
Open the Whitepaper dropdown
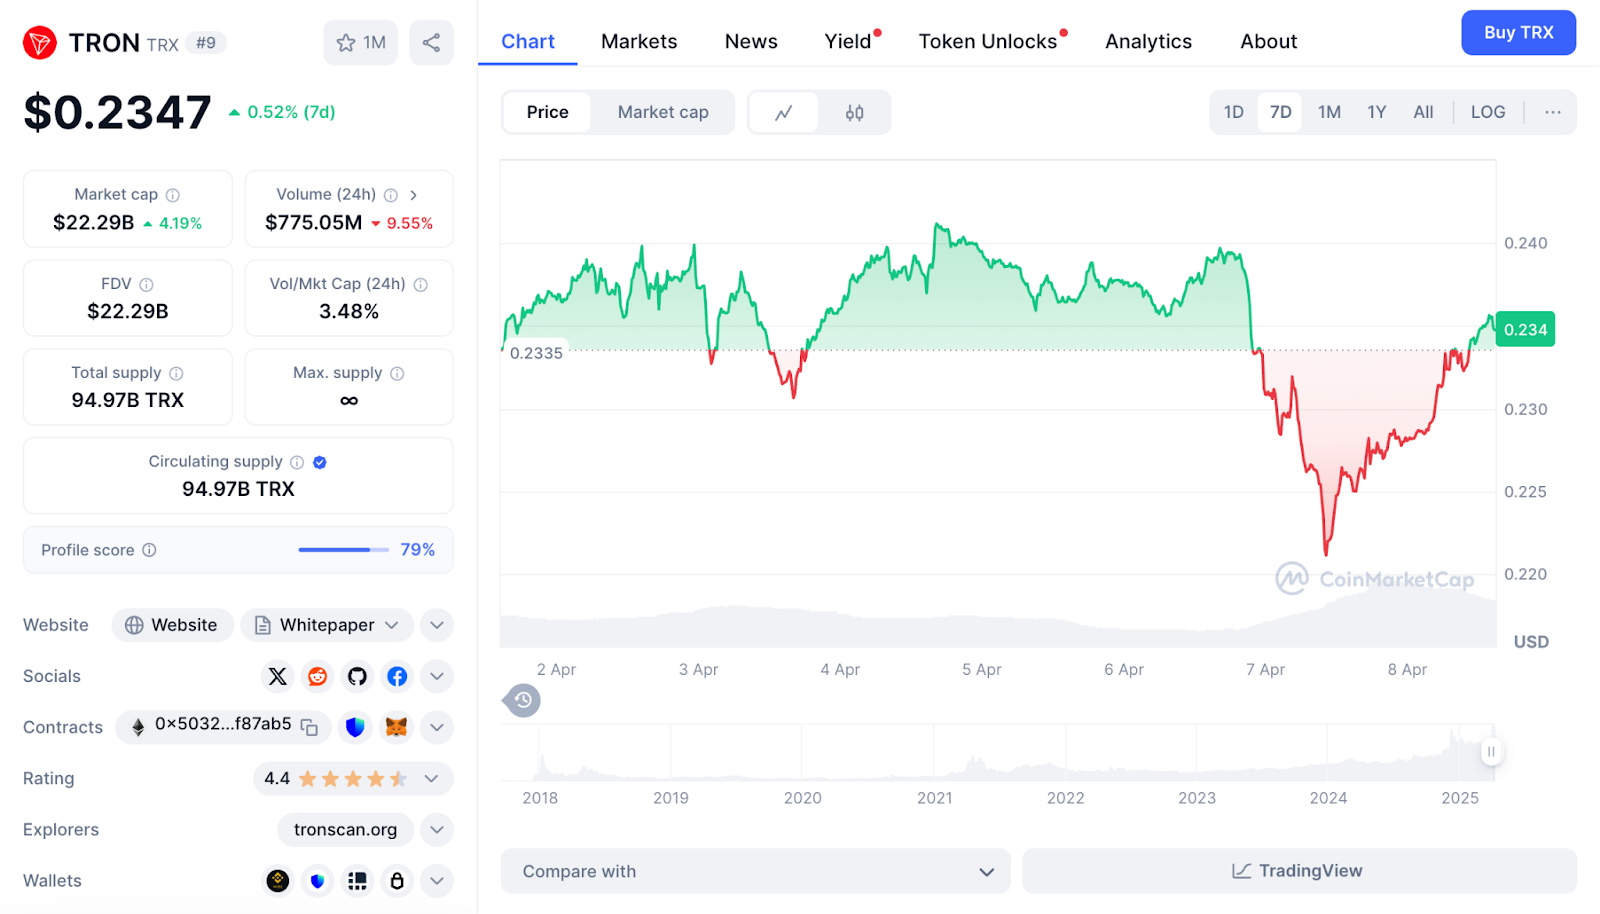point(327,625)
